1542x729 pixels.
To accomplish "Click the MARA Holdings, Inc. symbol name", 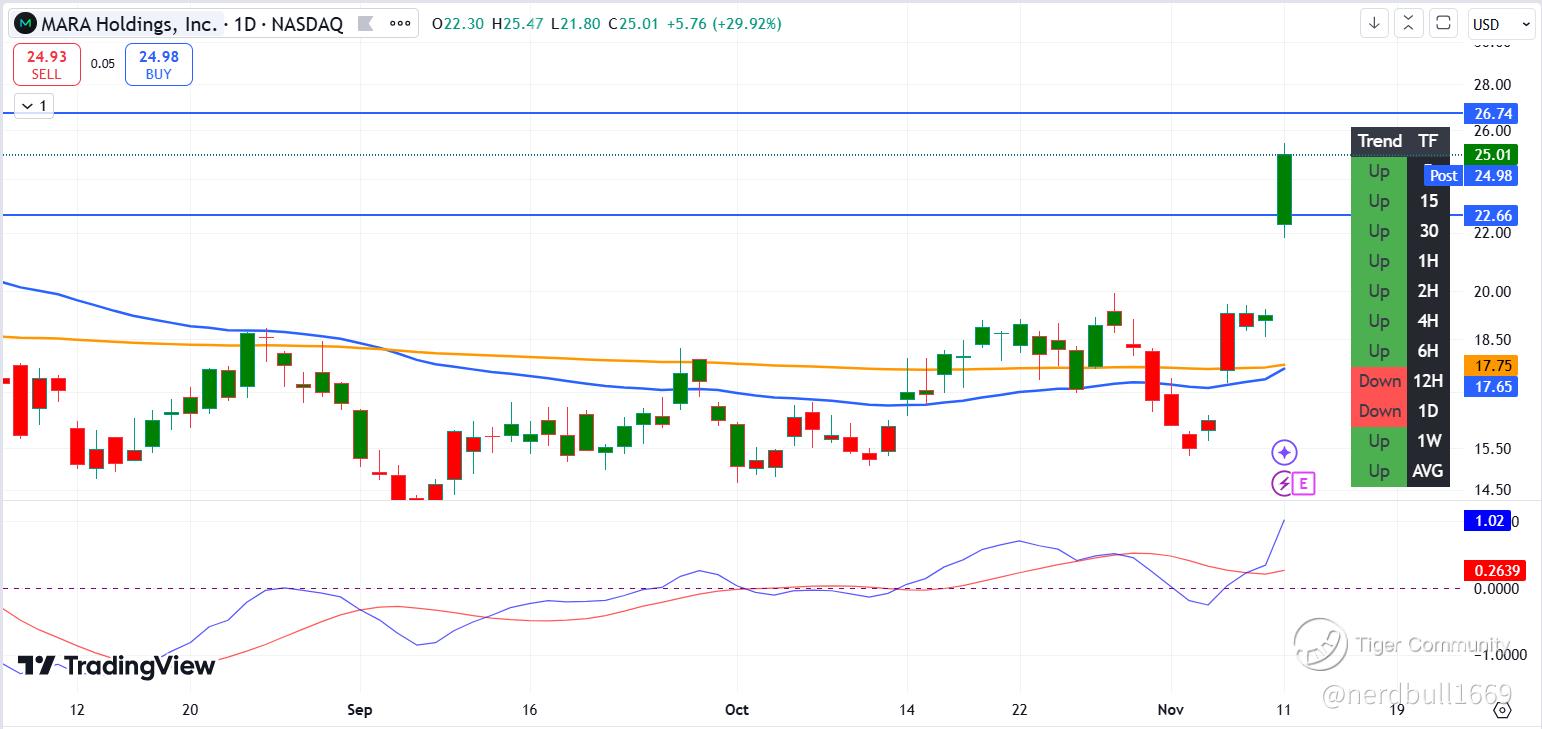I will coord(131,24).
